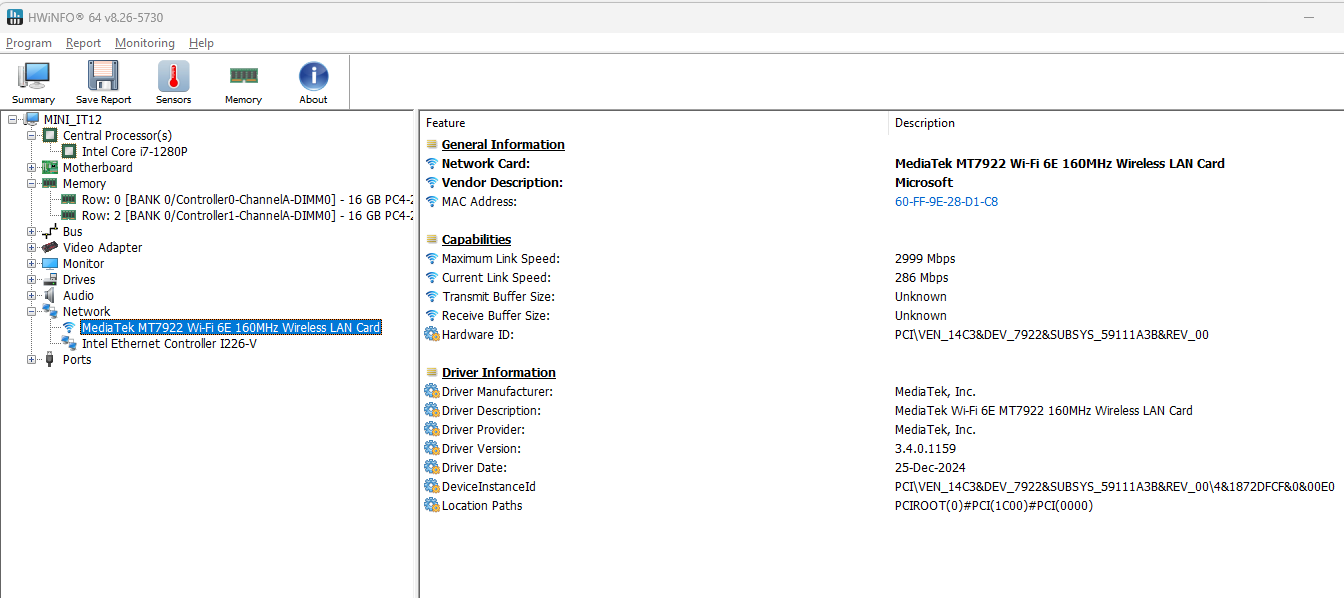
Task: Select the Driver Manufacturer label
Action: click(497, 392)
